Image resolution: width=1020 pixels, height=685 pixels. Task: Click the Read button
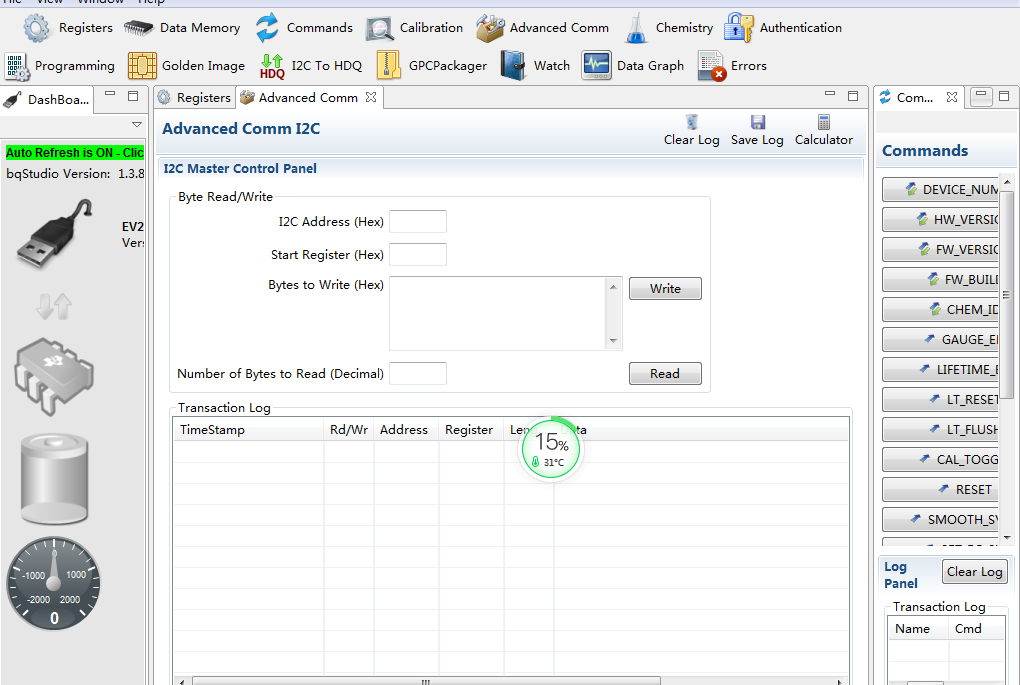pos(665,373)
